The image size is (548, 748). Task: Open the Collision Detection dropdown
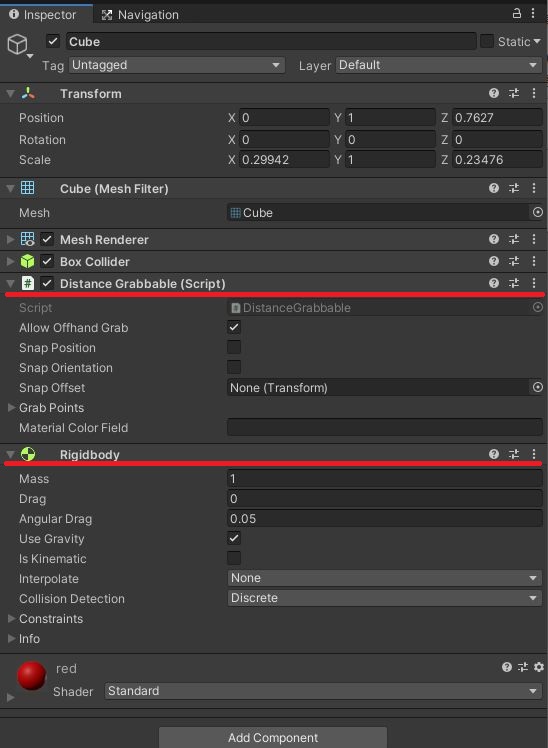(x=384, y=598)
